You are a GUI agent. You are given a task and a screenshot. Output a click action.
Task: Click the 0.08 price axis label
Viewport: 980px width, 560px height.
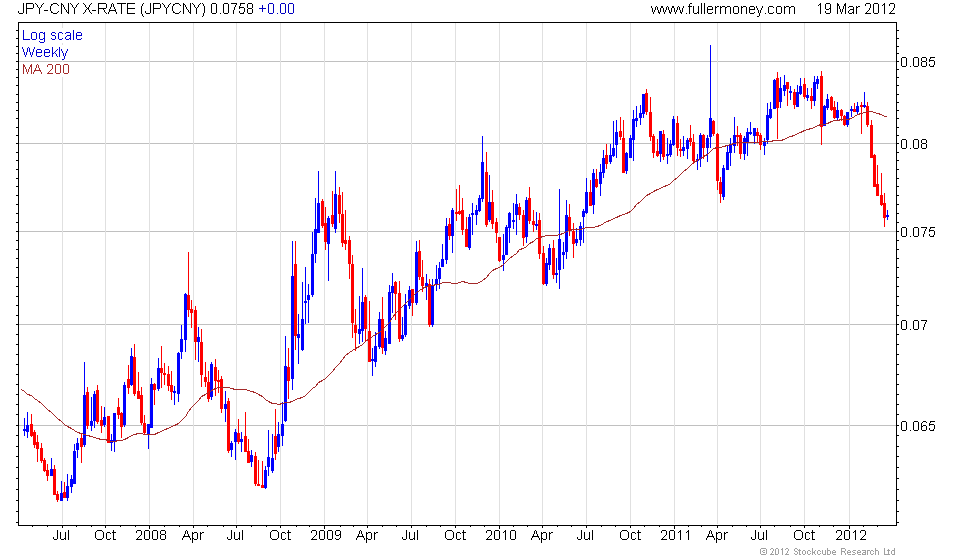pos(914,144)
